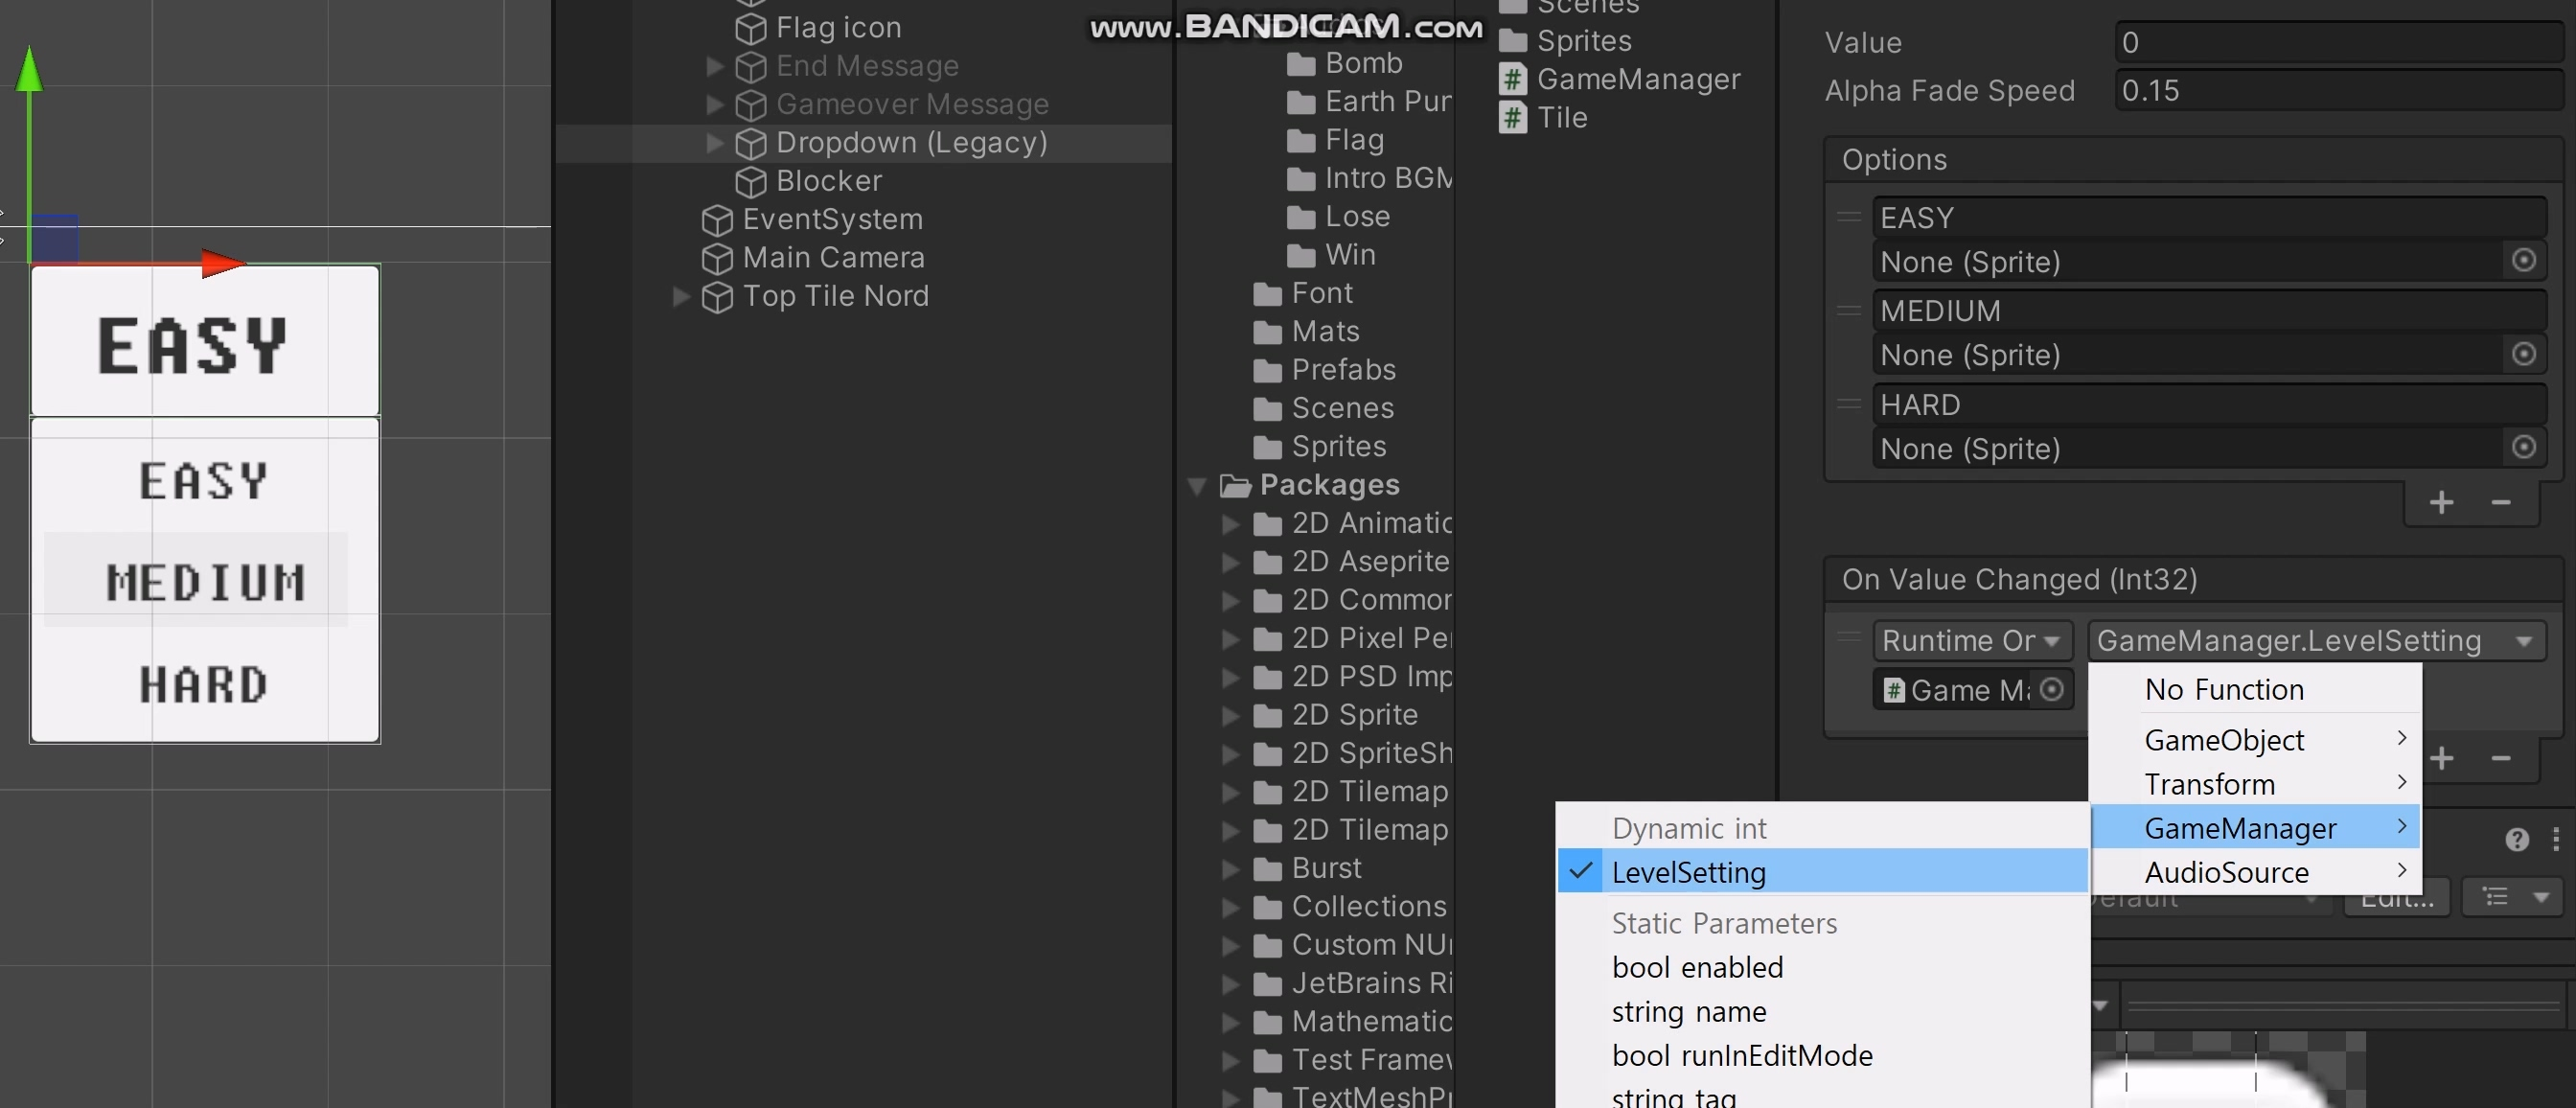The width and height of the screenshot is (2576, 1108).
Task: Click the GameManager script icon in the project panel
Action: point(1513,79)
